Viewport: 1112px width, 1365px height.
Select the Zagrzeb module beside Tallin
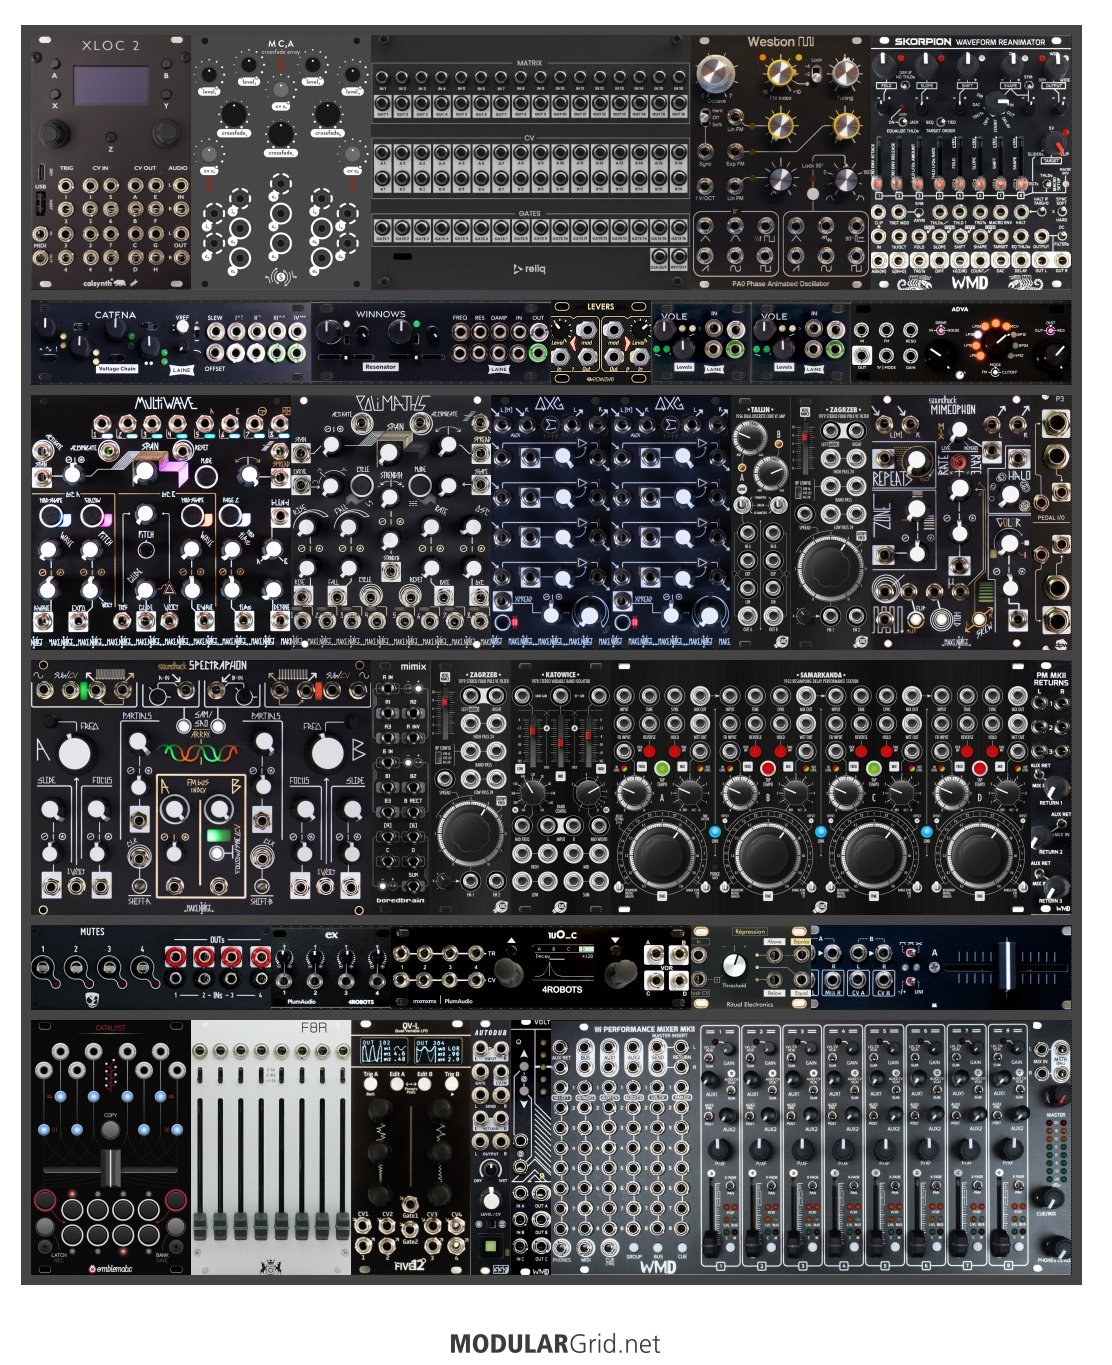click(x=831, y=521)
